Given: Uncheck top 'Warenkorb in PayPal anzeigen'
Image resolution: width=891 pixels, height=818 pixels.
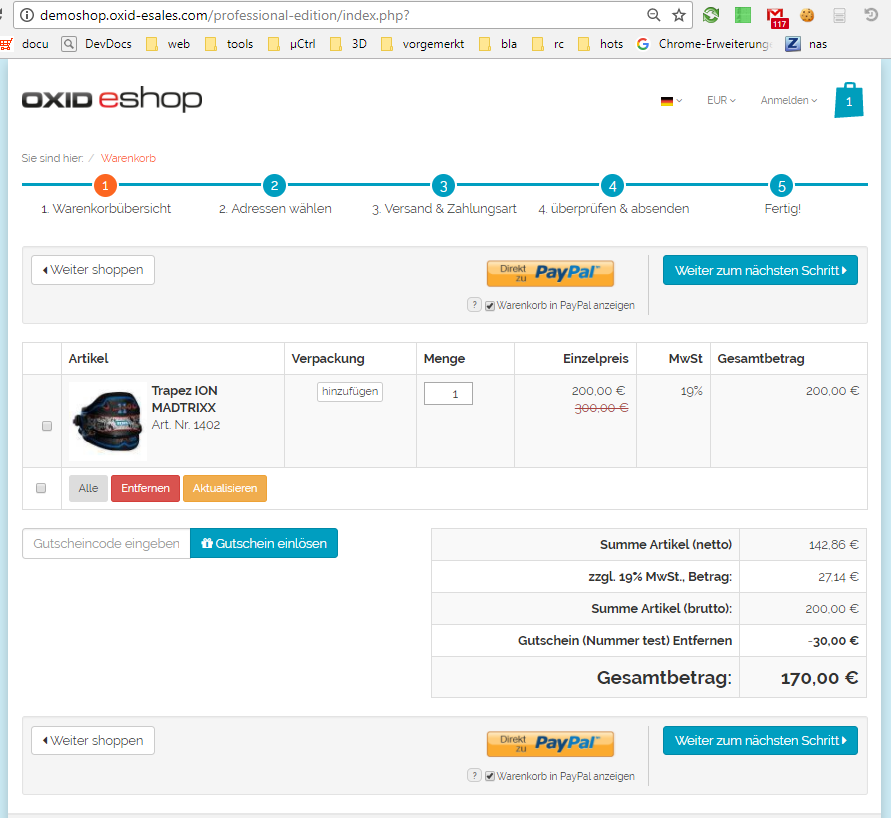Looking at the screenshot, I should 490,306.
